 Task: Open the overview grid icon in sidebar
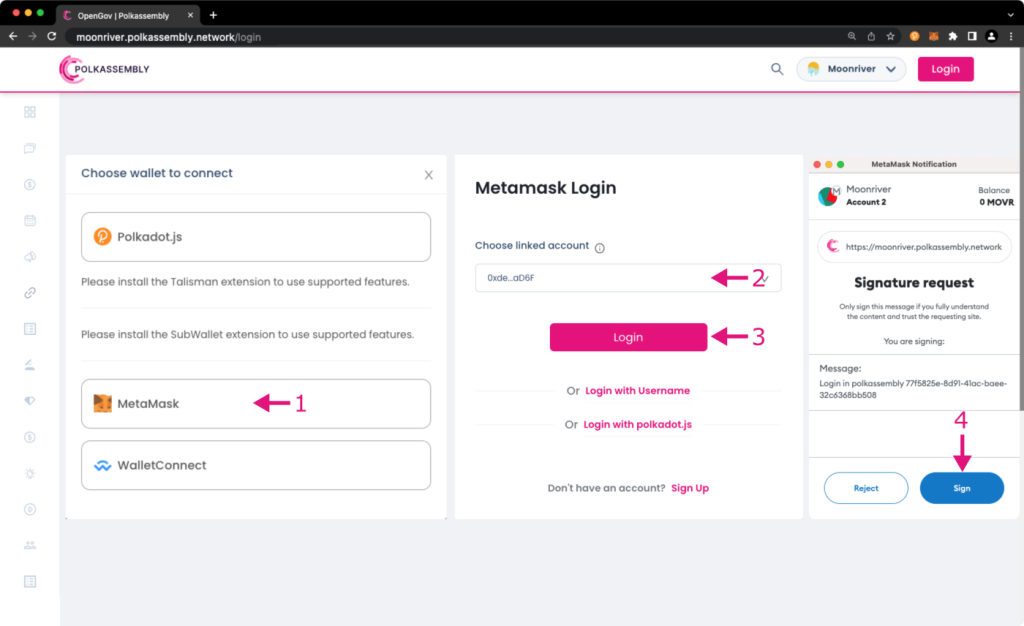30,112
